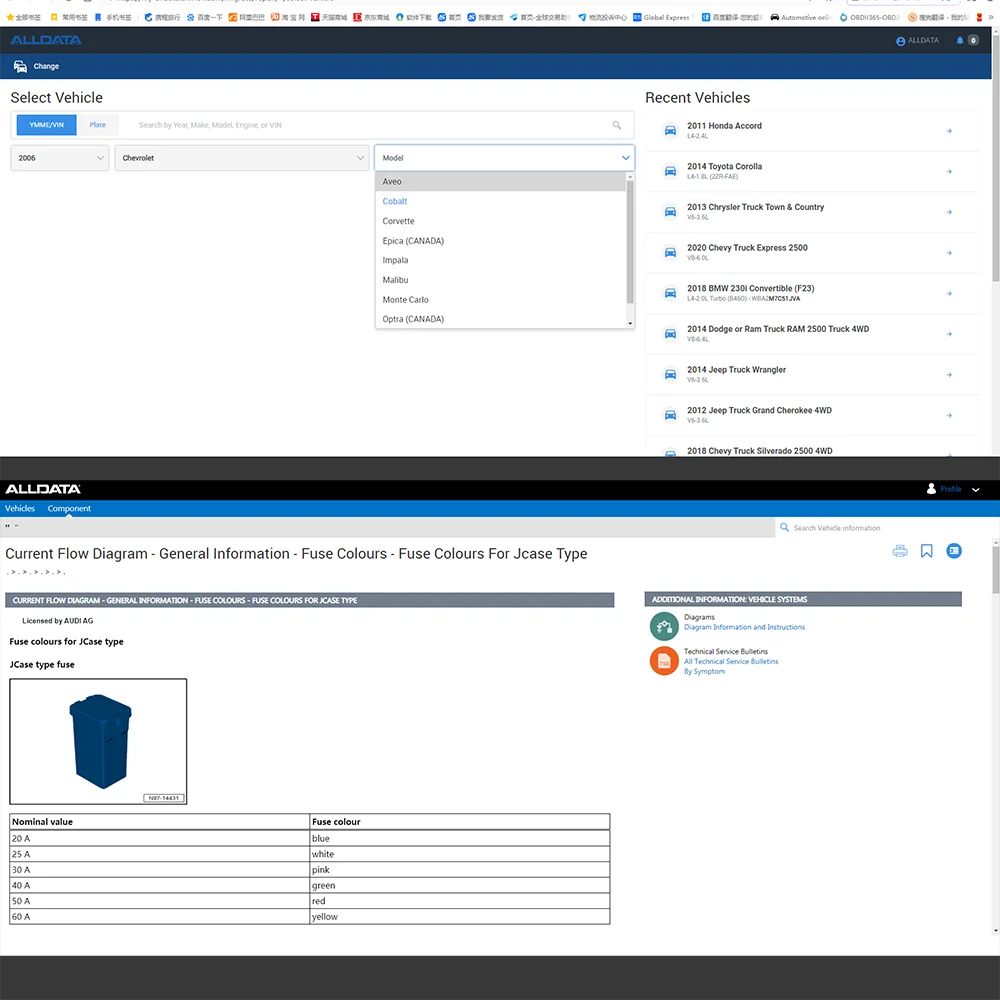Open the By Symptom link
This screenshot has height=1000, width=1000.
point(704,671)
